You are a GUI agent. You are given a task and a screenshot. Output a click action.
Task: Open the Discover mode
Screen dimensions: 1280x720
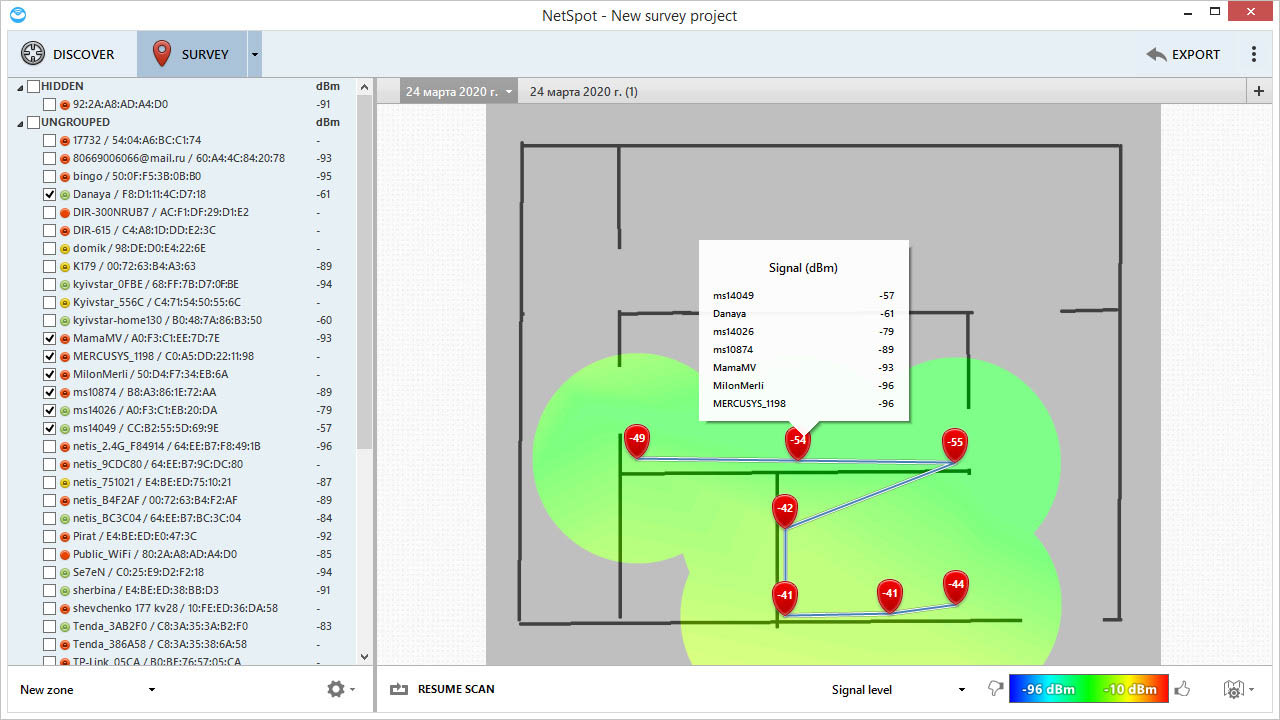coord(69,54)
